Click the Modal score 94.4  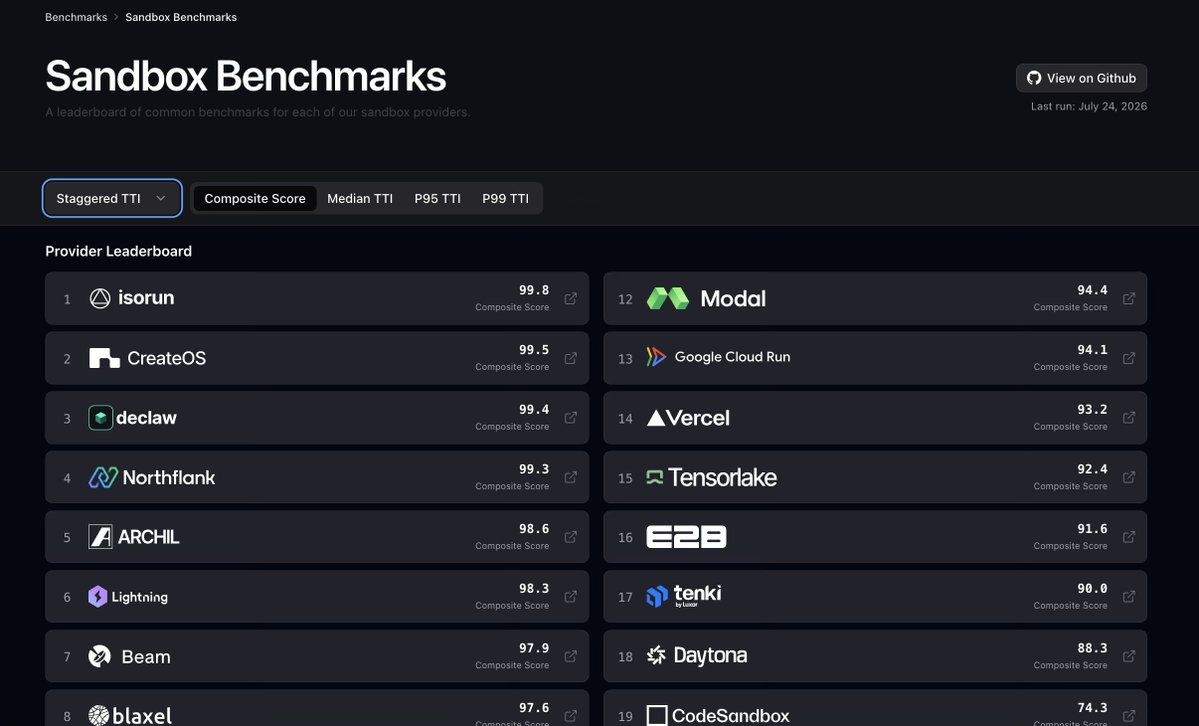(1092, 290)
